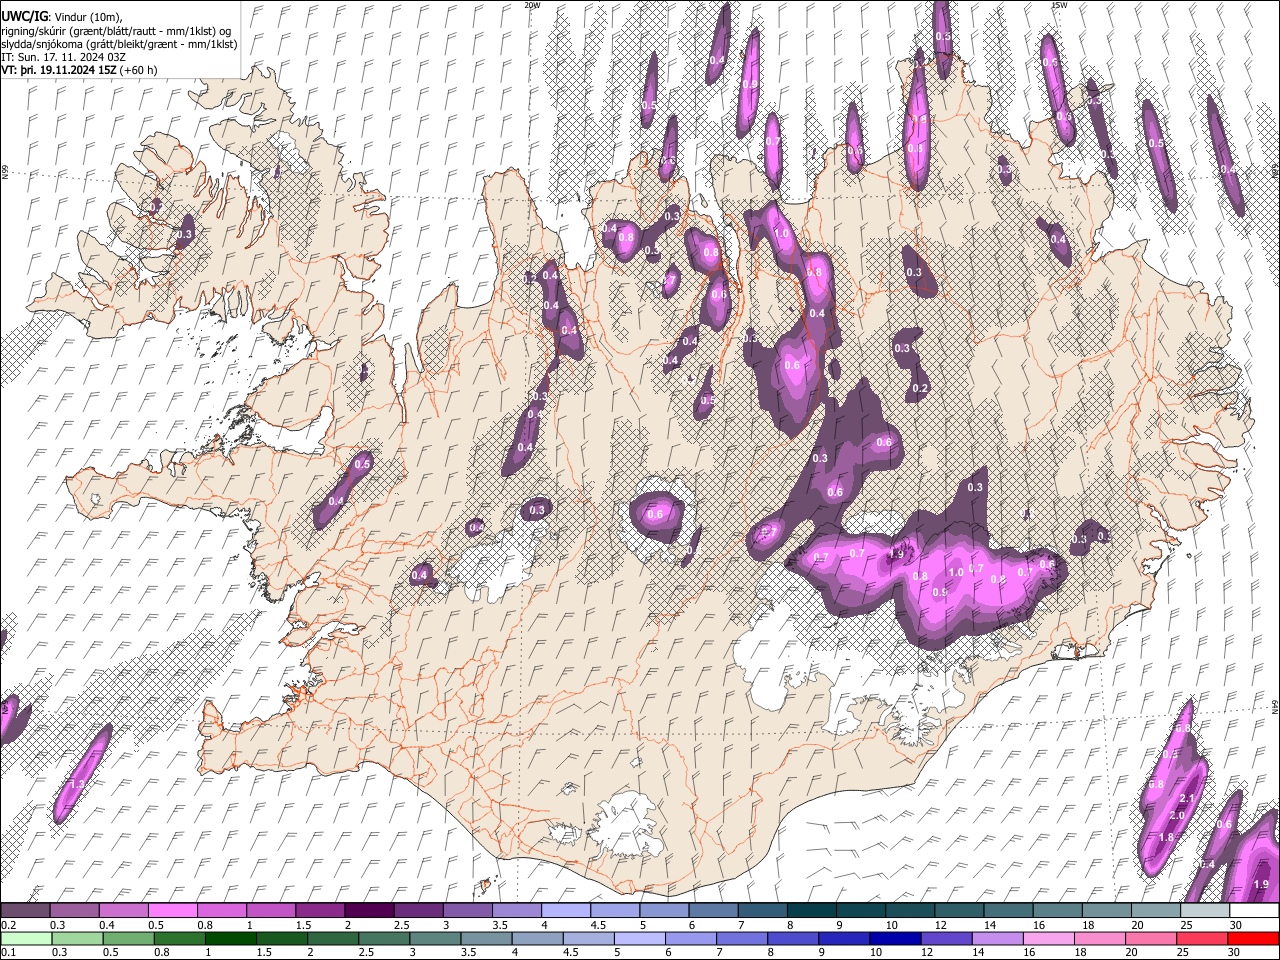Pick the upper legend 25 pale gray swatch

point(1206,910)
